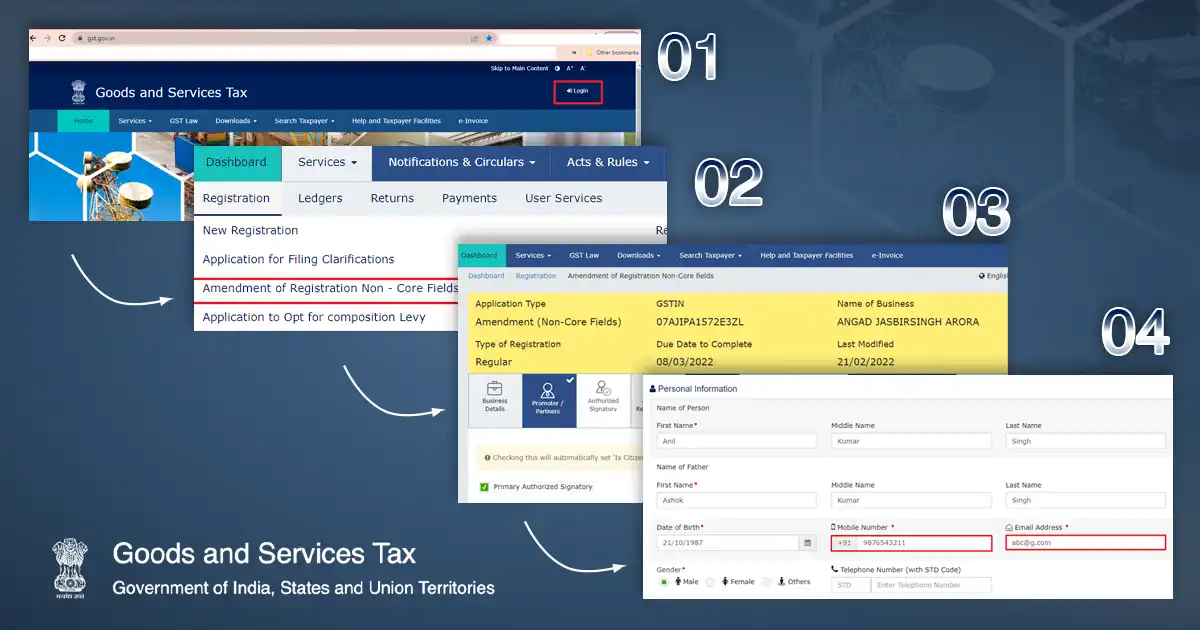Select the Female gender radio button
Image resolution: width=1200 pixels, height=630 pixels.
click(x=710, y=581)
